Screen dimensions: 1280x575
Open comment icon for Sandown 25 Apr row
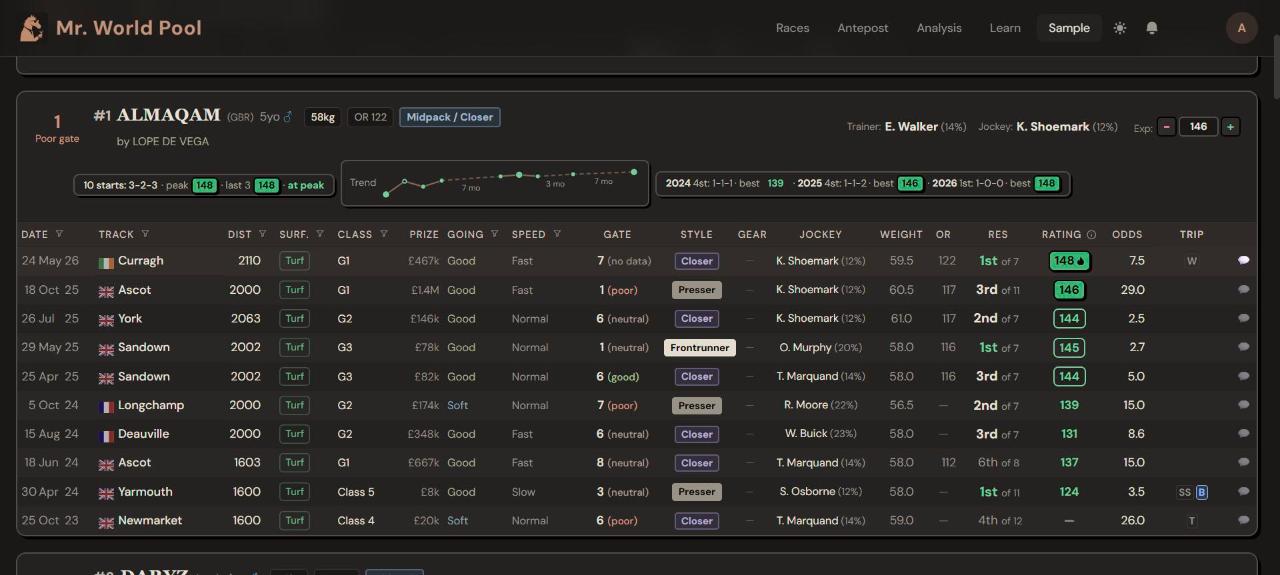click(x=1244, y=376)
